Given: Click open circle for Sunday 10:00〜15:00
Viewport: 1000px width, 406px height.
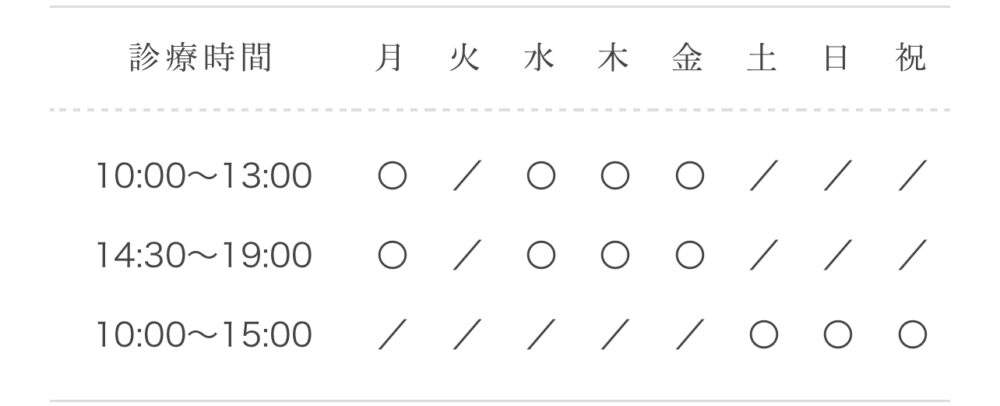Looking at the screenshot, I should tap(838, 334).
